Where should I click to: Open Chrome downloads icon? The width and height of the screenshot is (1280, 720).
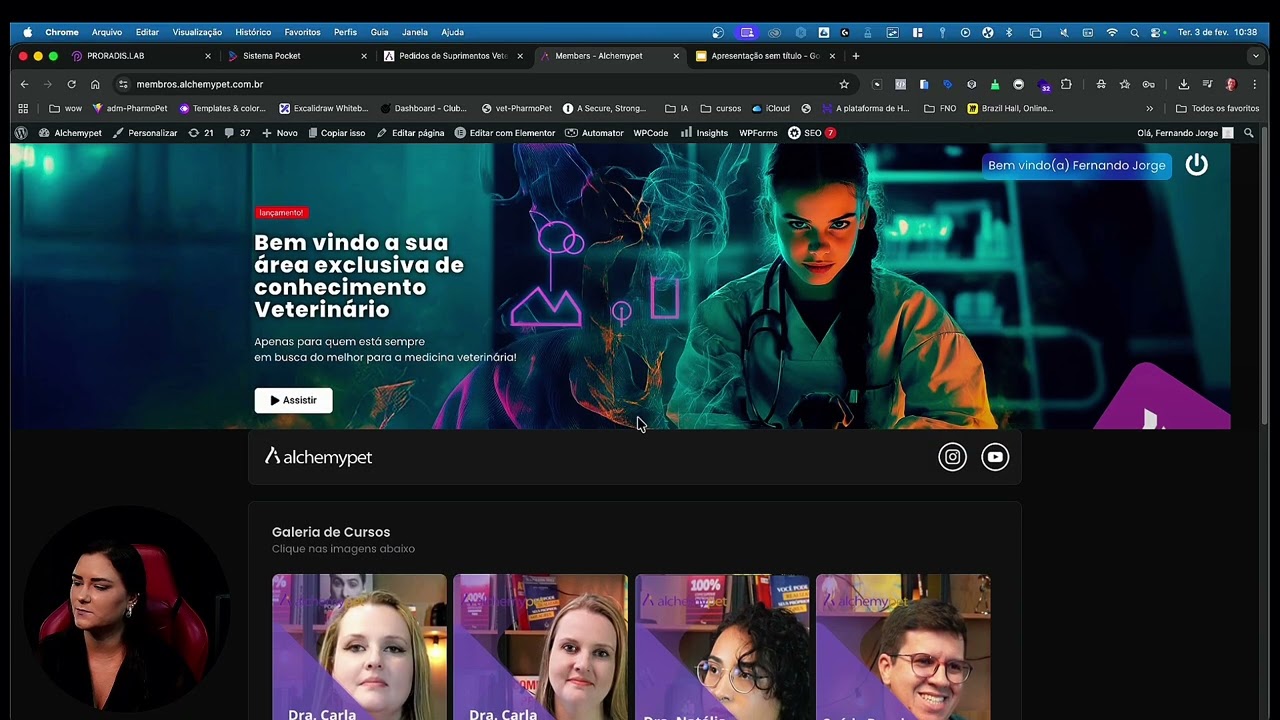(1183, 84)
